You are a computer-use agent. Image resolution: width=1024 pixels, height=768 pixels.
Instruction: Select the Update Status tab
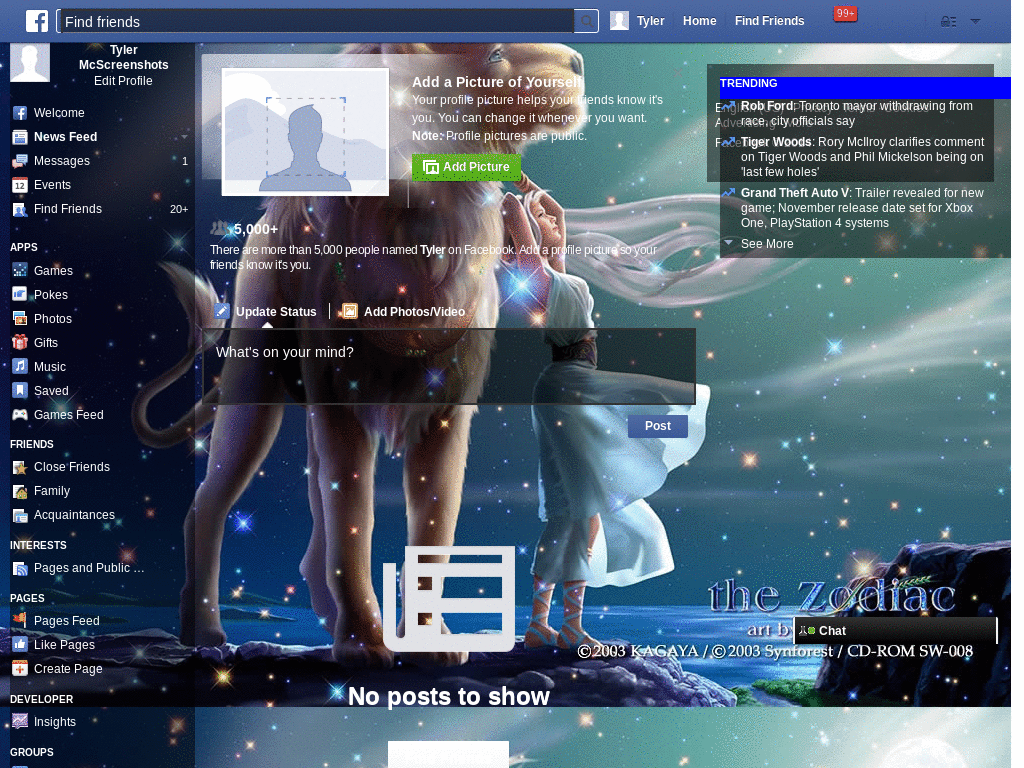tap(266, 312)
